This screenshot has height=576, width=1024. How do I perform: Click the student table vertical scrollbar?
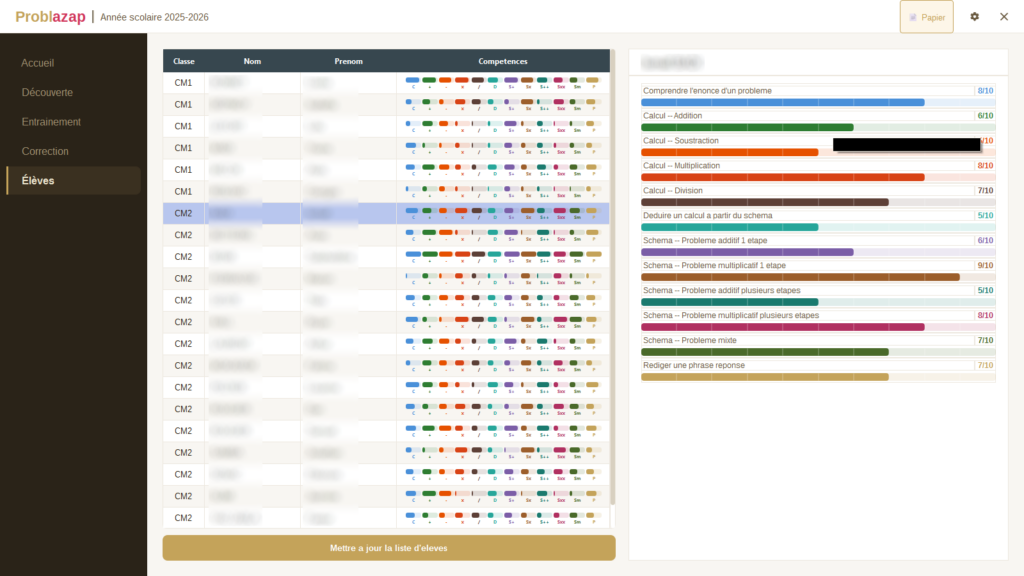pyautogui.click(x=613, y=278)
